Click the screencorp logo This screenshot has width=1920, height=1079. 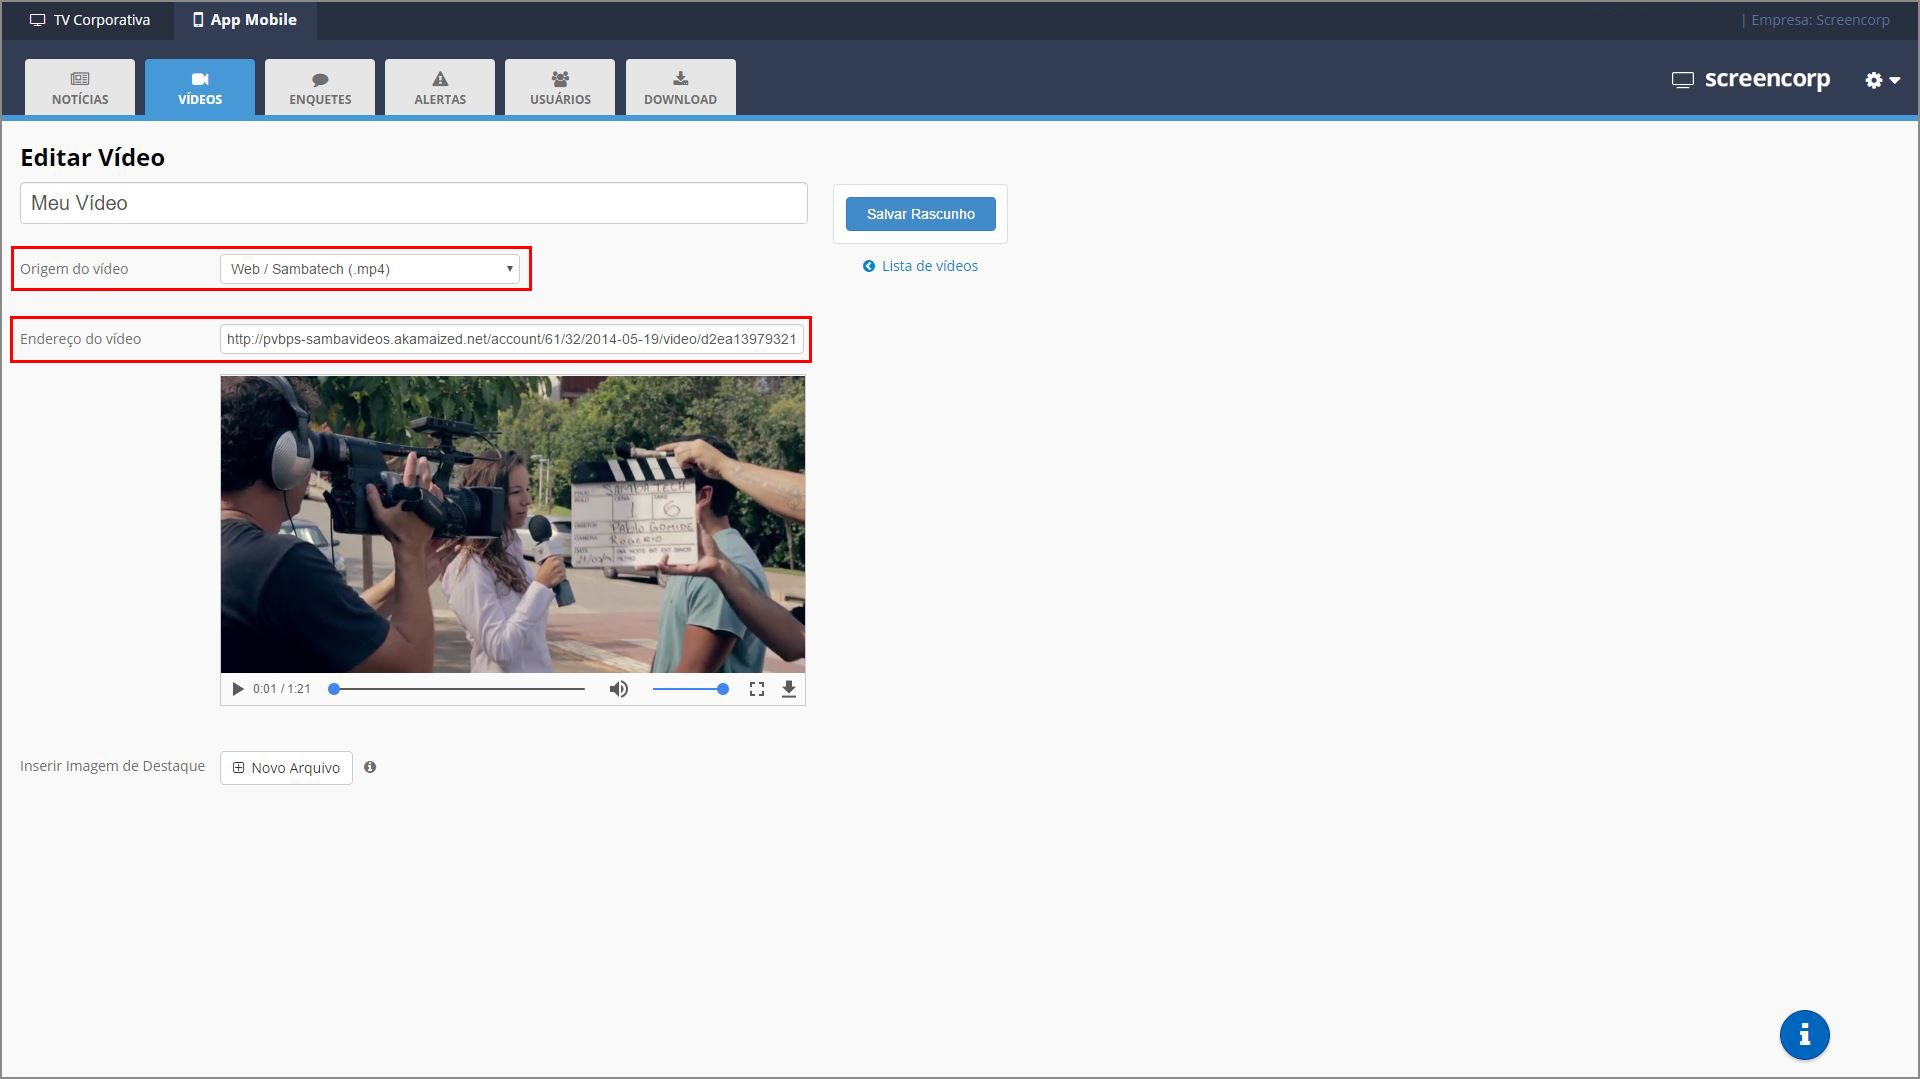coord(1751,79)
